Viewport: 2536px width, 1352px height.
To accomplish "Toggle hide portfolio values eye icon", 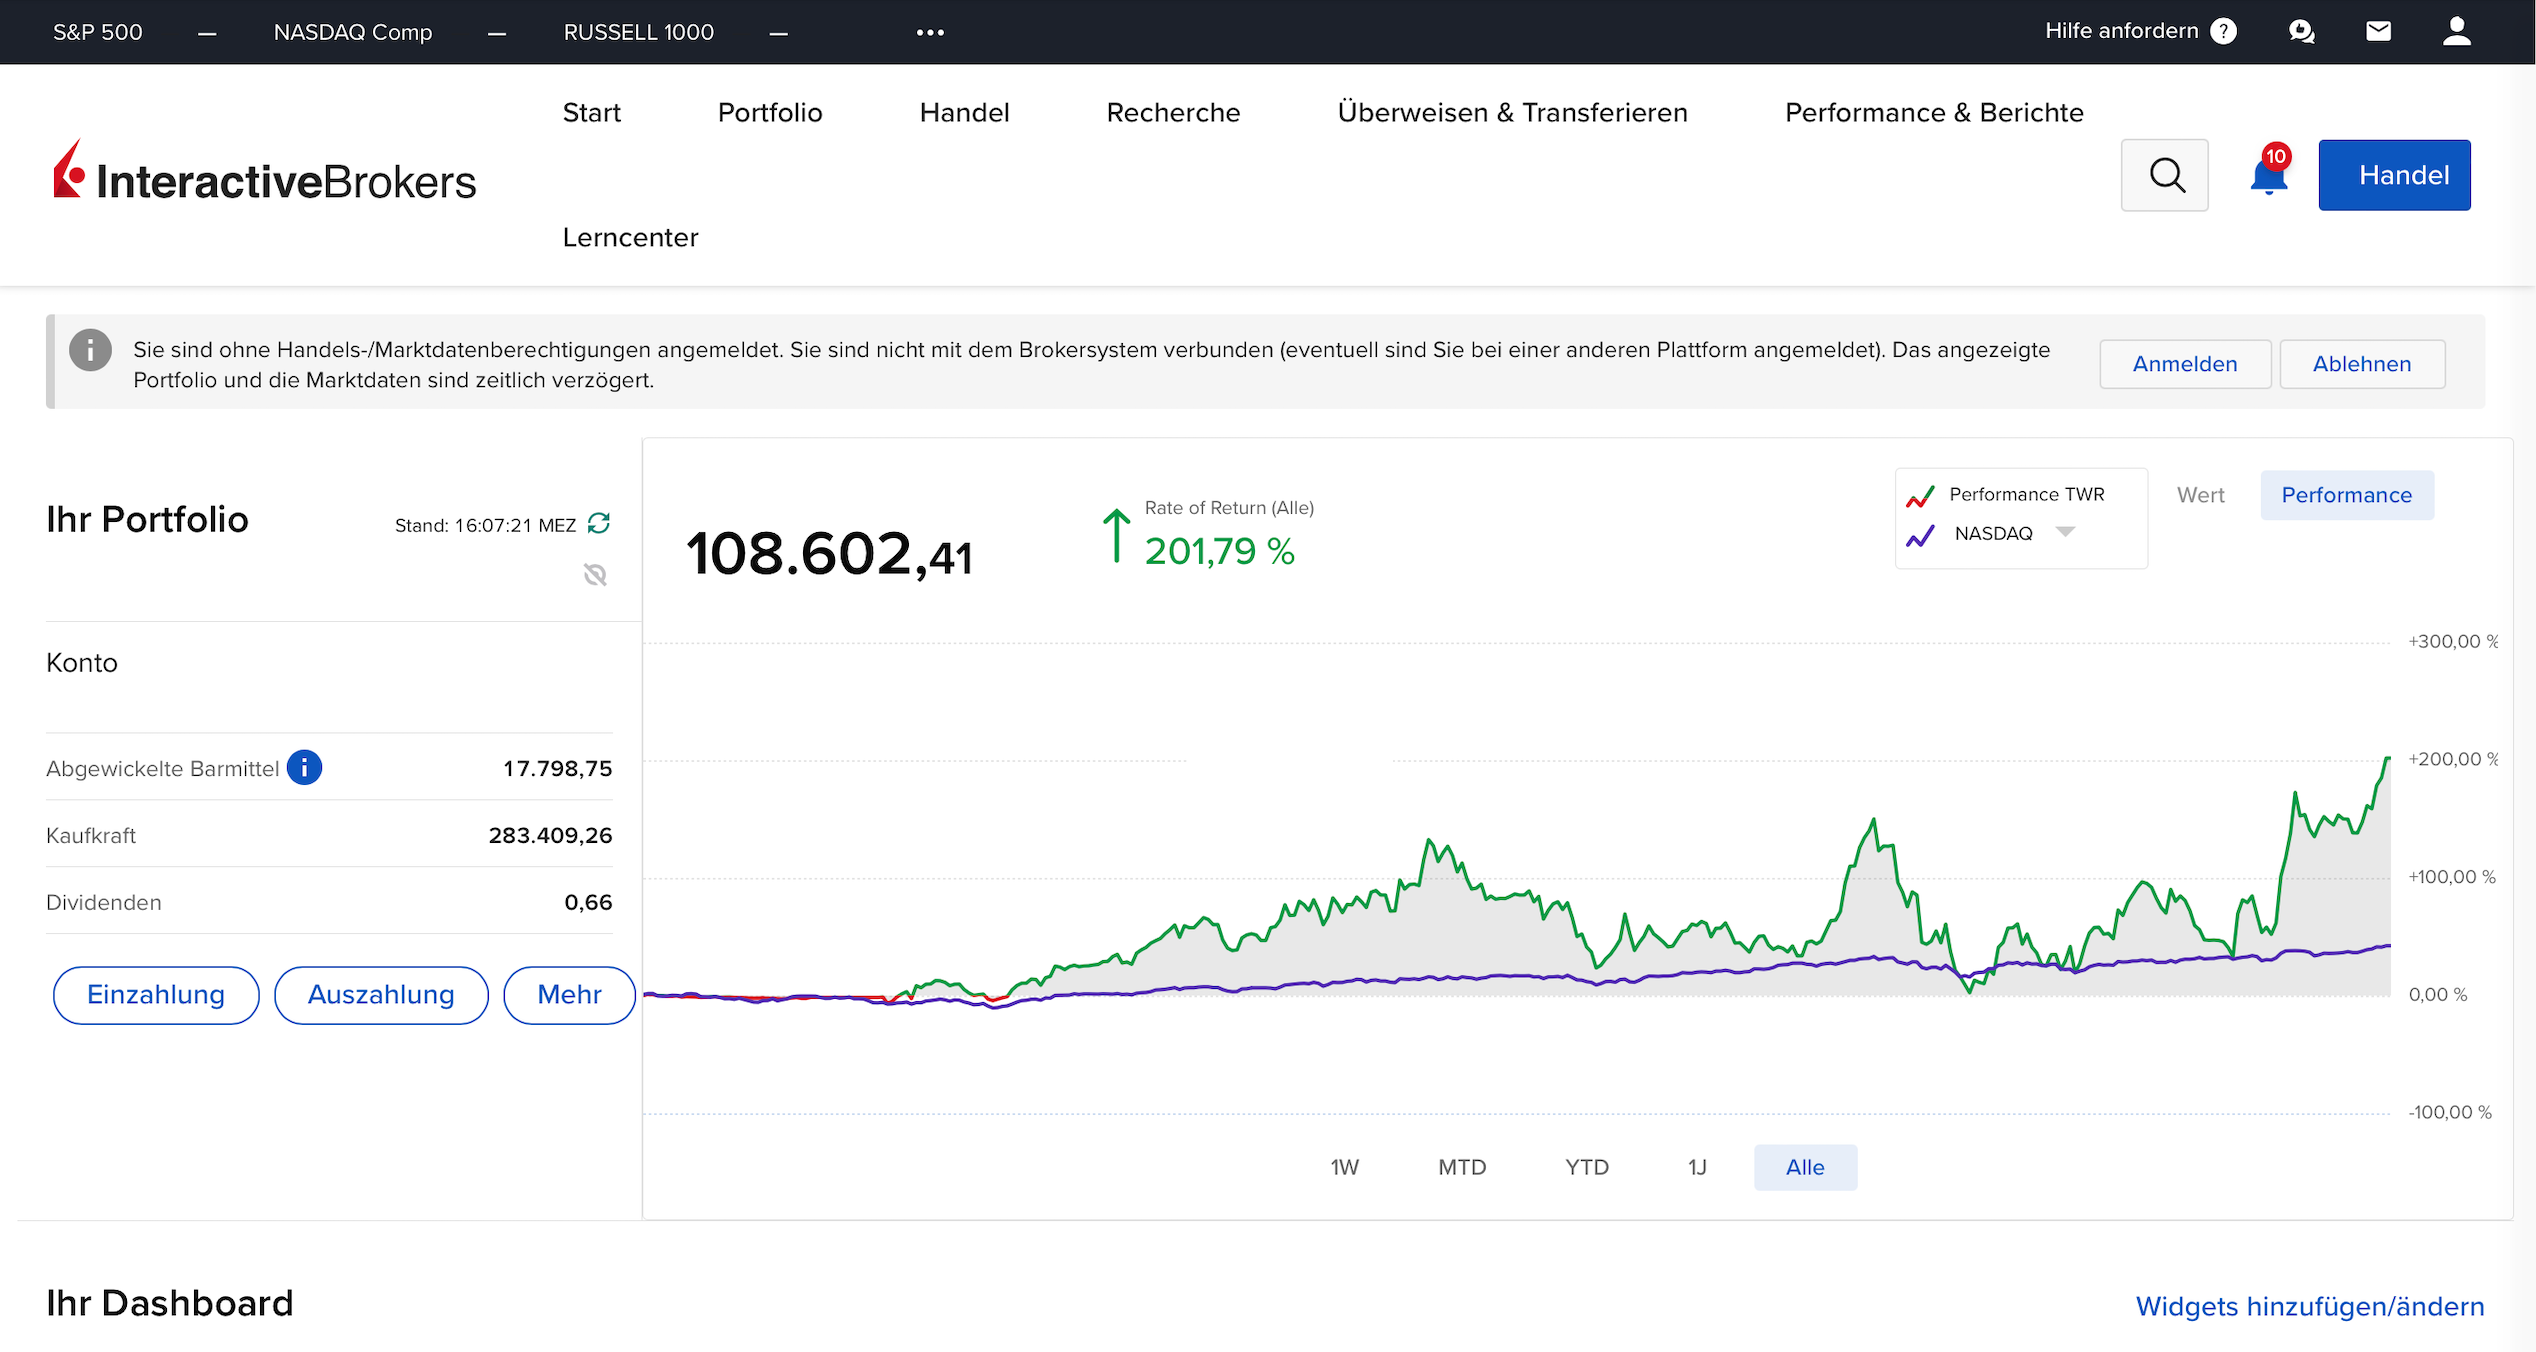I will tap(595, 574).
